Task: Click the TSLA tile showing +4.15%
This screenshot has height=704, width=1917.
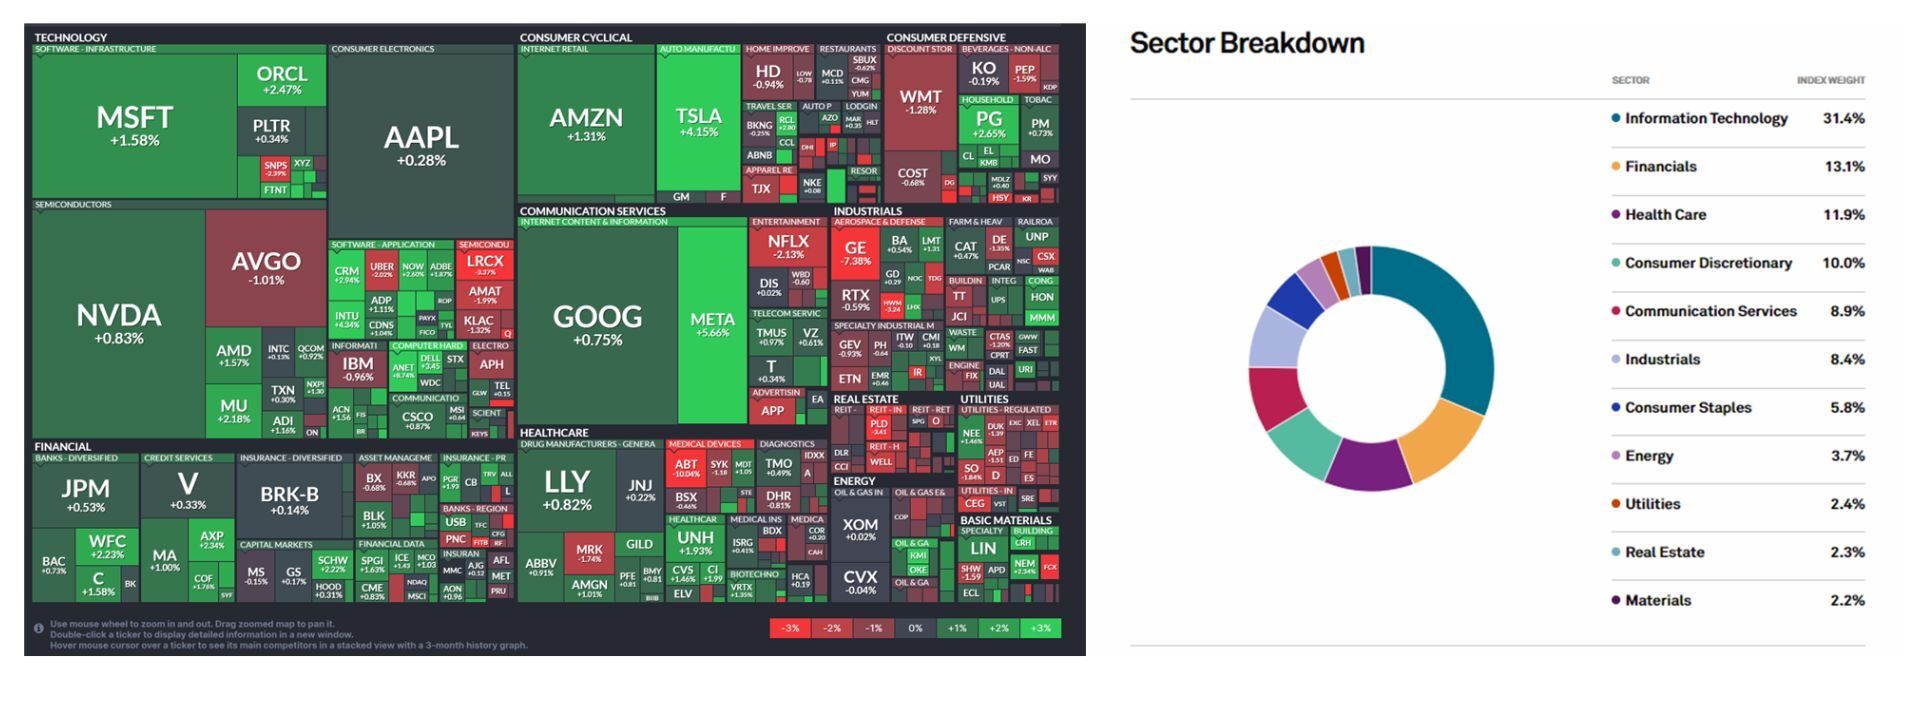Action: [x=698, y=122]
